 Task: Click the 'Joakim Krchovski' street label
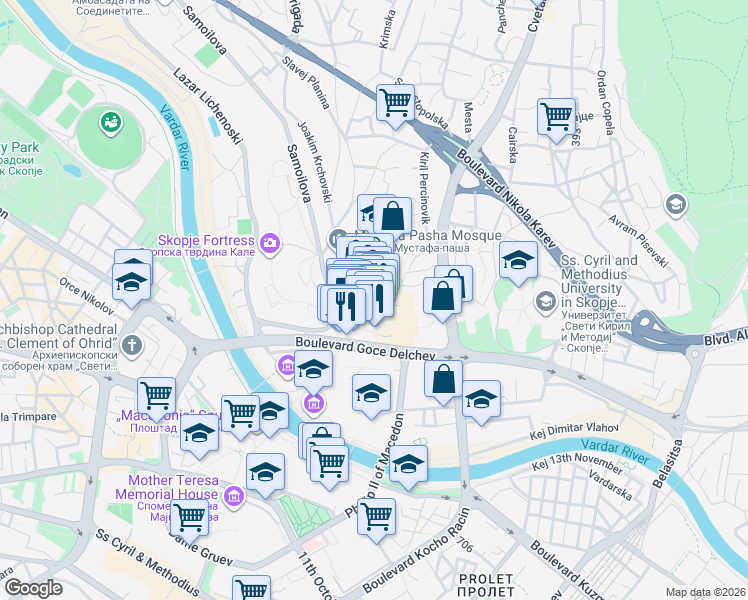pos(314,162)
